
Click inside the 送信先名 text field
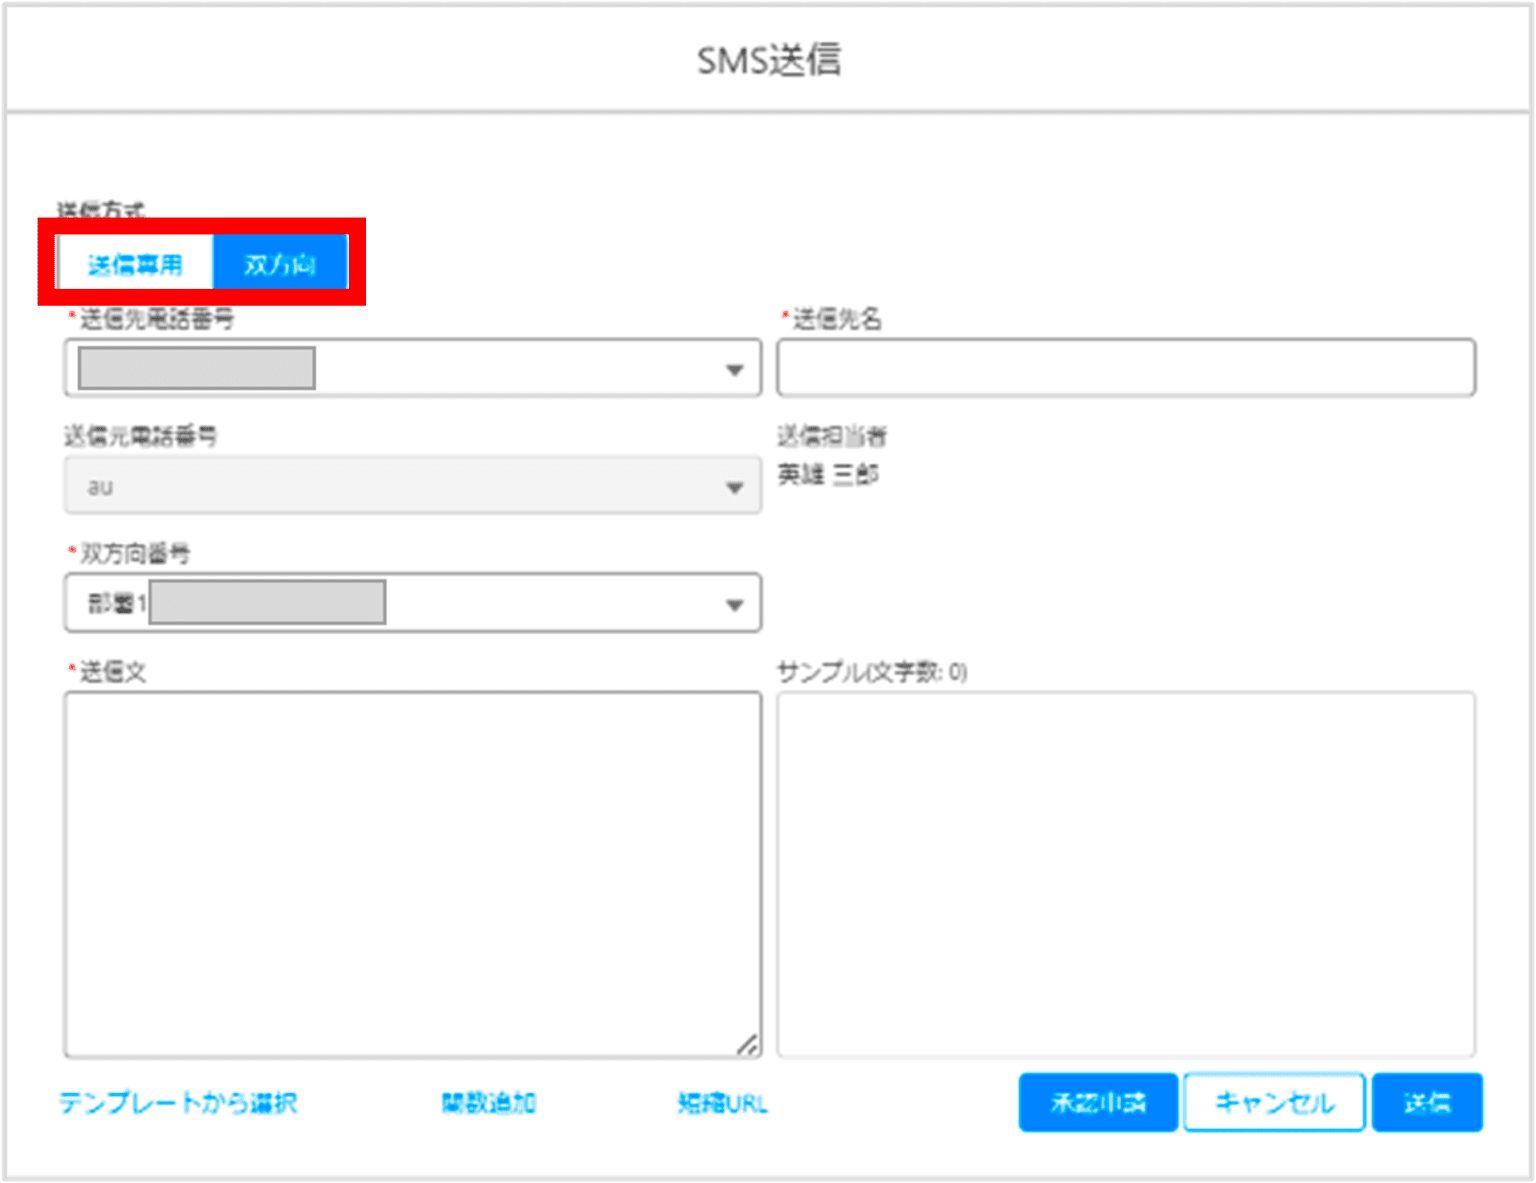coord(1125,368)
